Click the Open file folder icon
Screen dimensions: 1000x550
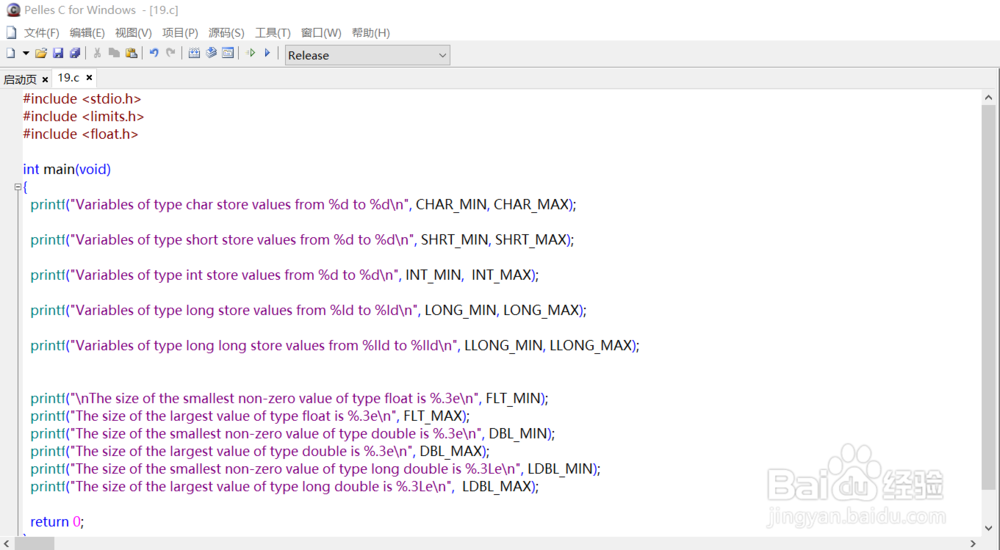pos(41,54)
